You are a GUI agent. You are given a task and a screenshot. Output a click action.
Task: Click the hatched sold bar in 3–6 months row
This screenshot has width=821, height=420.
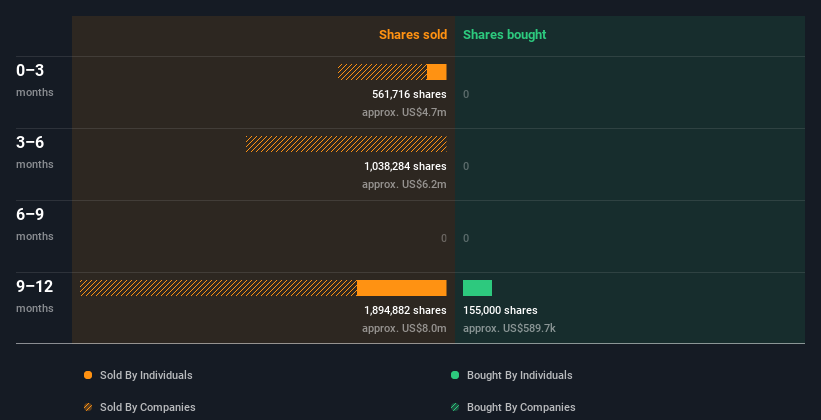346,144
